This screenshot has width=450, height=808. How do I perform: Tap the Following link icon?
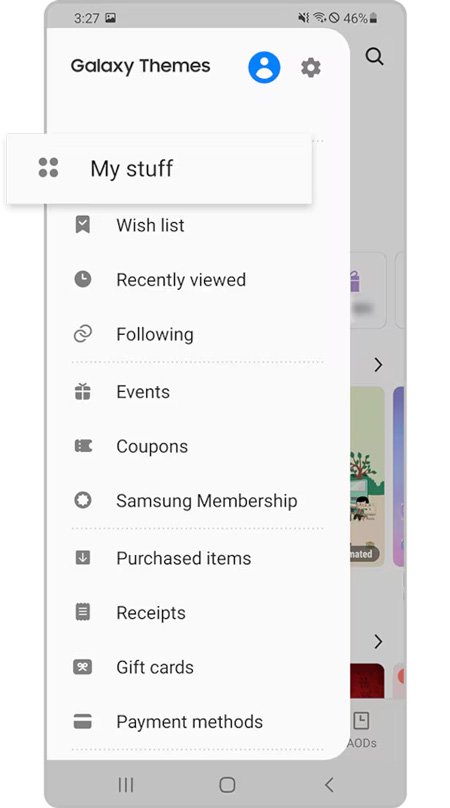coord(82,334)
